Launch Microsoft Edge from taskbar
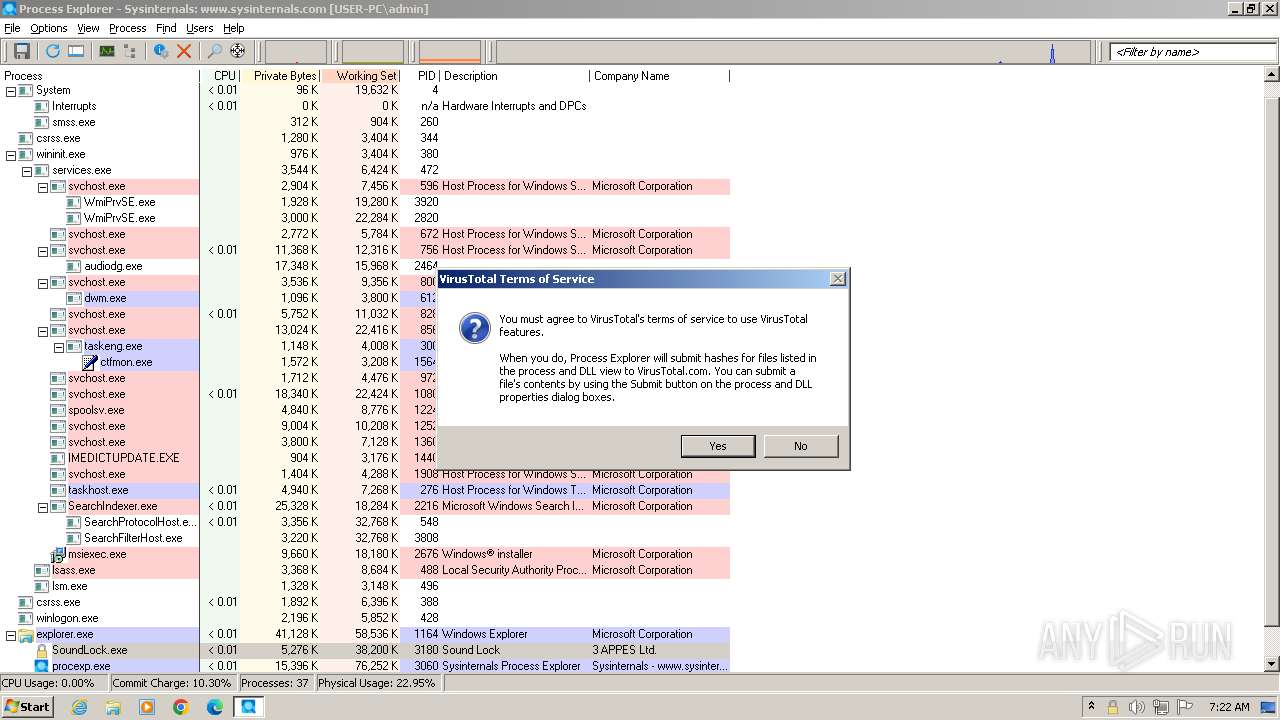The image size is (1280, 720). click(215, 707)
